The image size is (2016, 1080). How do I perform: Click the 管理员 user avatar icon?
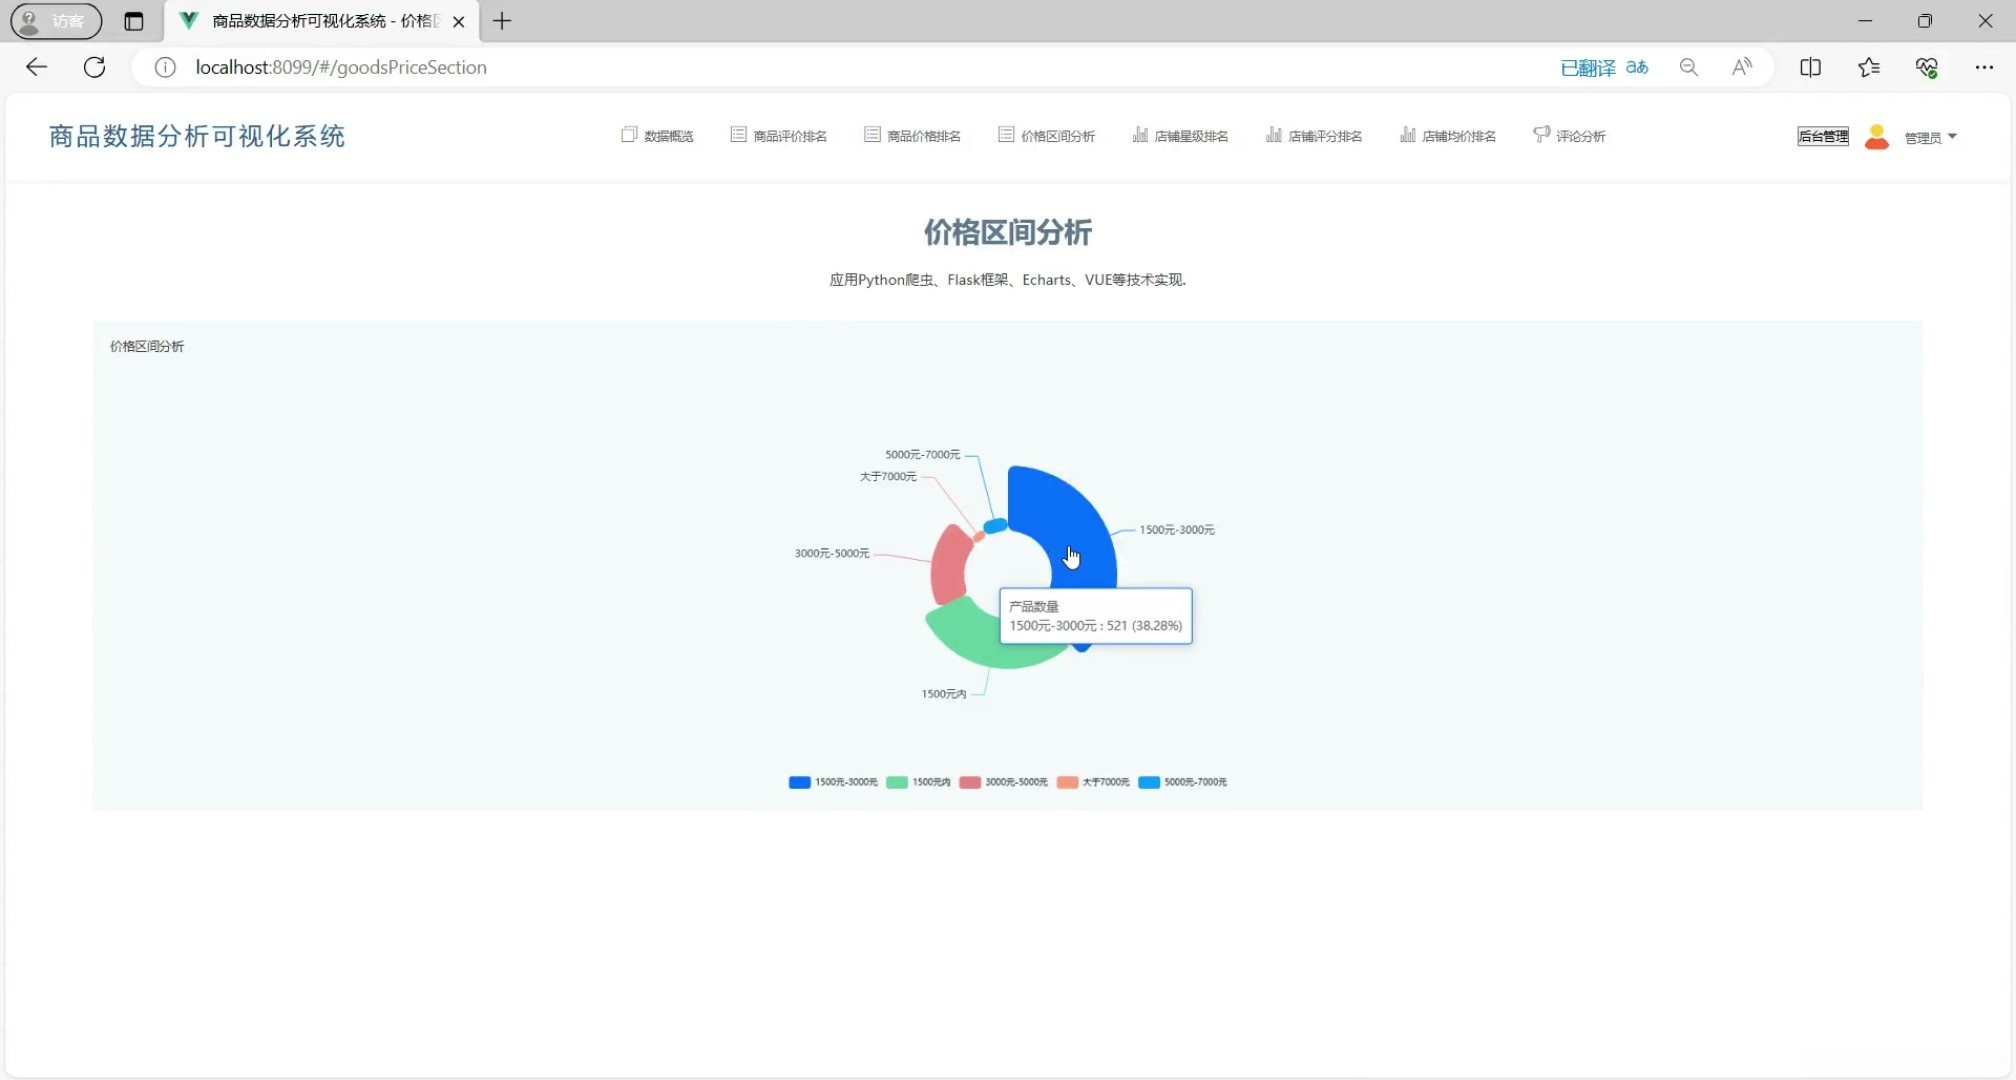[x=1876, y=137]
